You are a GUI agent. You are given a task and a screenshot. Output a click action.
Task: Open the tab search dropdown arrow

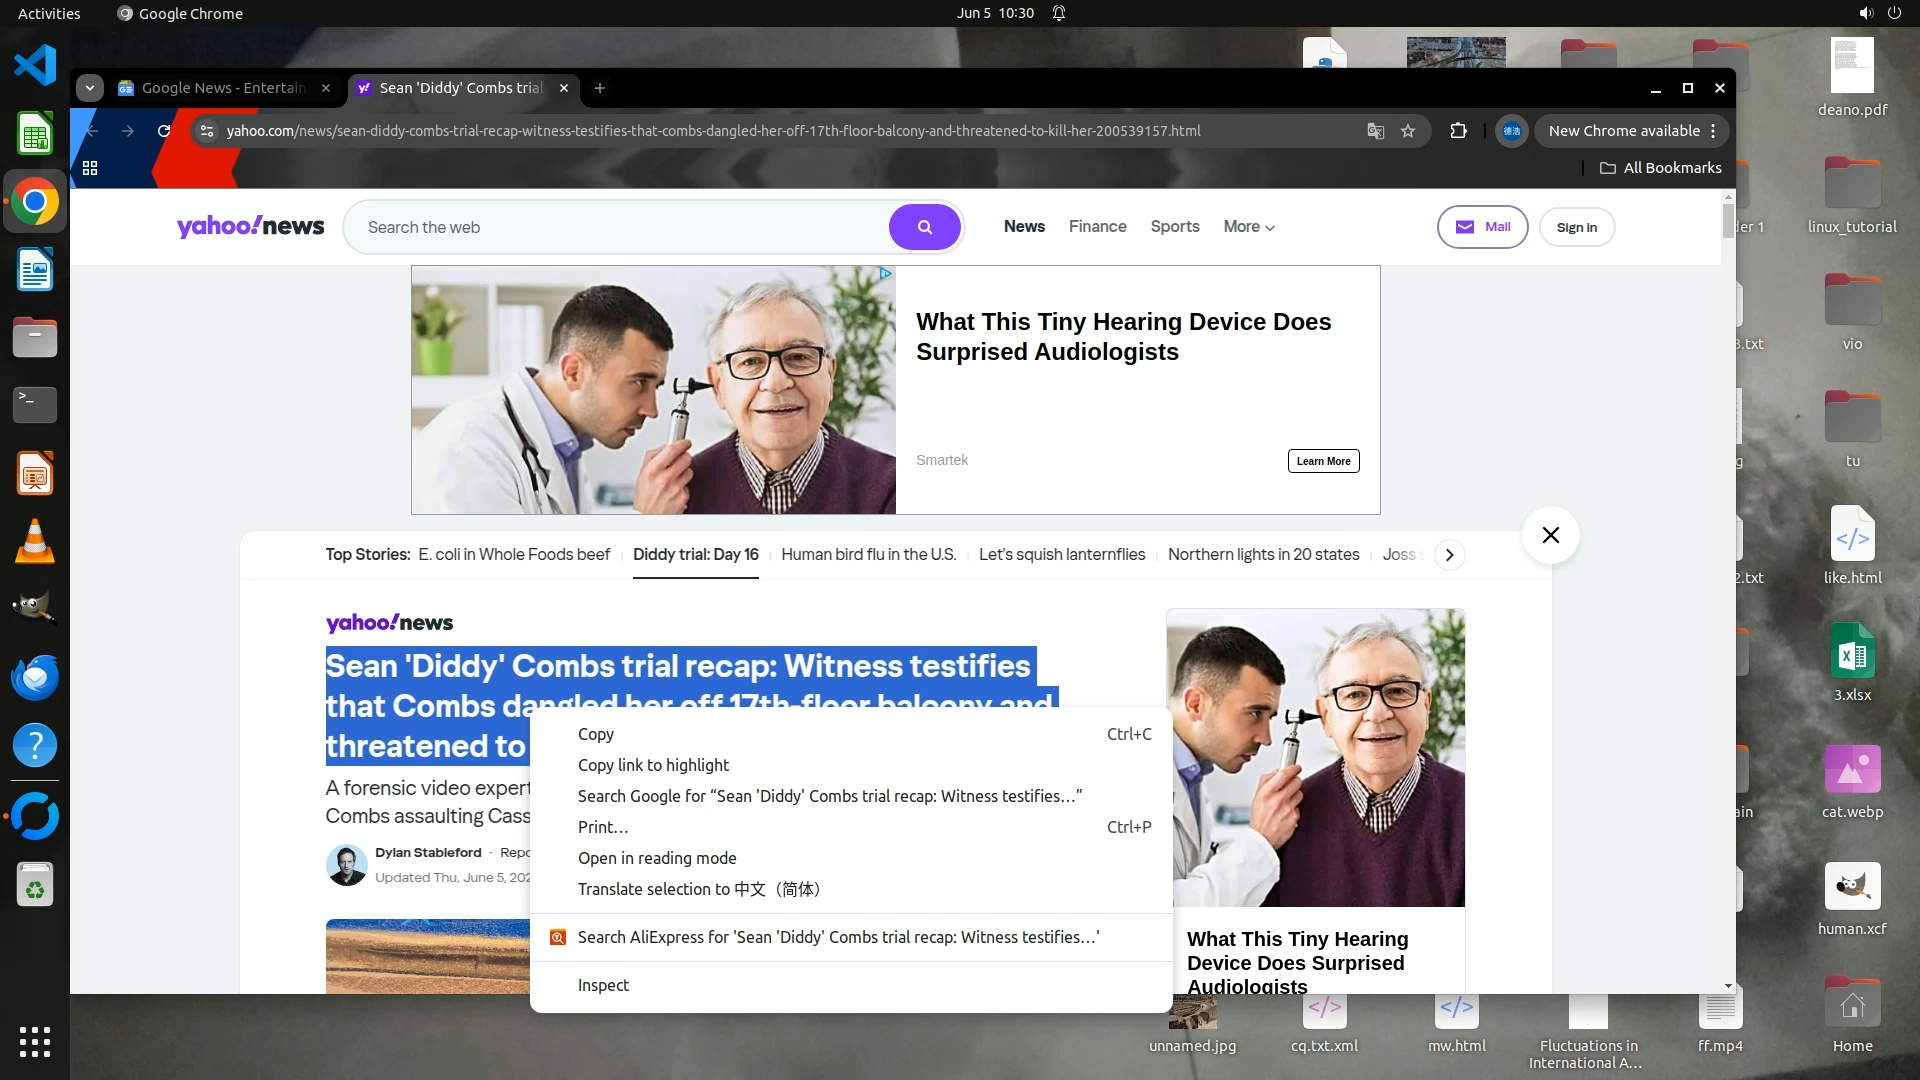point(90,88)
